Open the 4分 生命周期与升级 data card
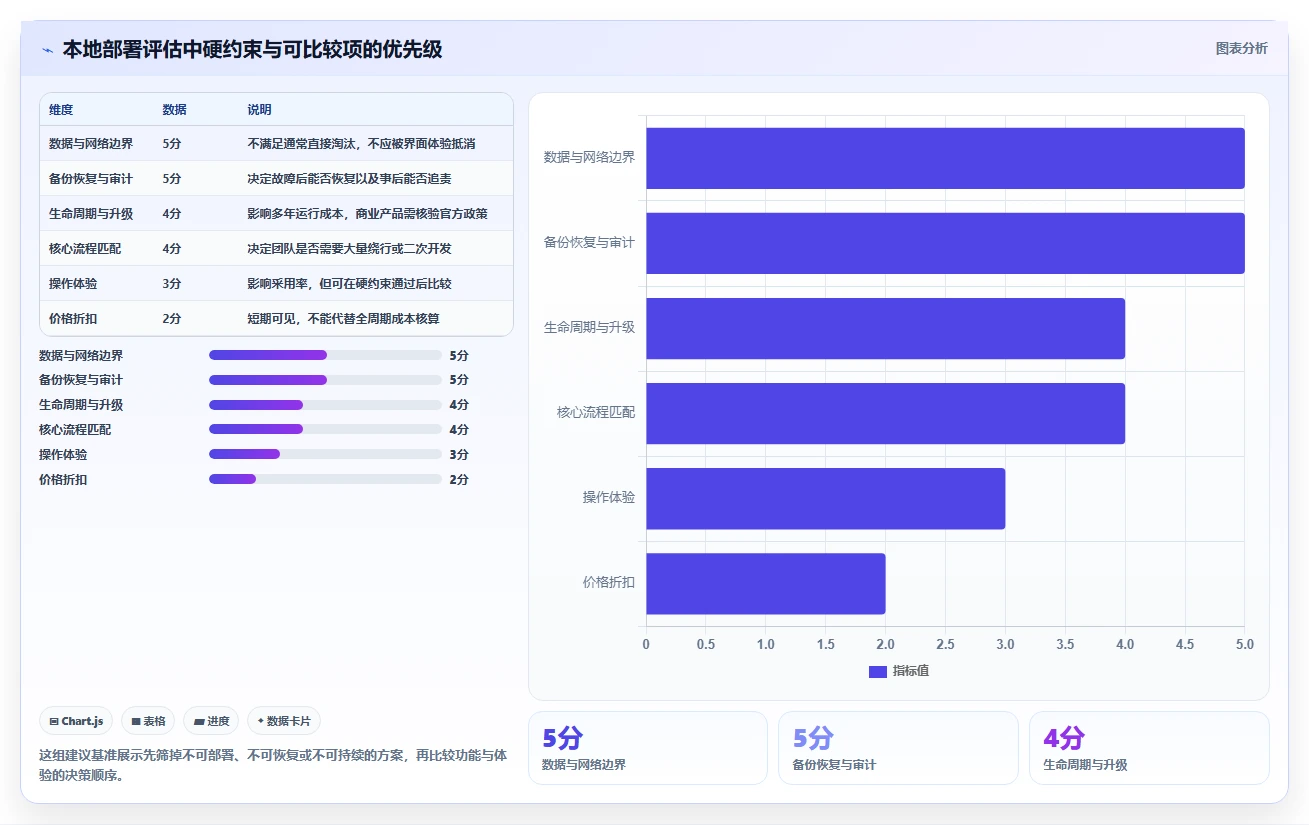 [x=1149, y=748]
